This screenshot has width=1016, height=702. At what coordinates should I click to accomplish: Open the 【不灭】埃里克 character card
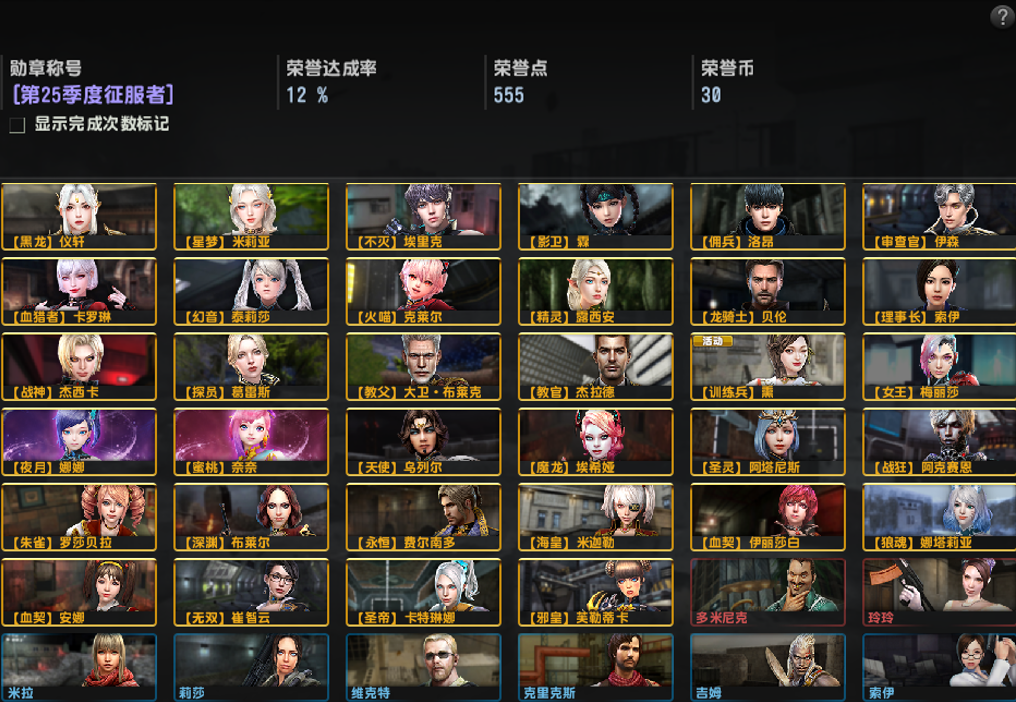[x=424, y=216]
